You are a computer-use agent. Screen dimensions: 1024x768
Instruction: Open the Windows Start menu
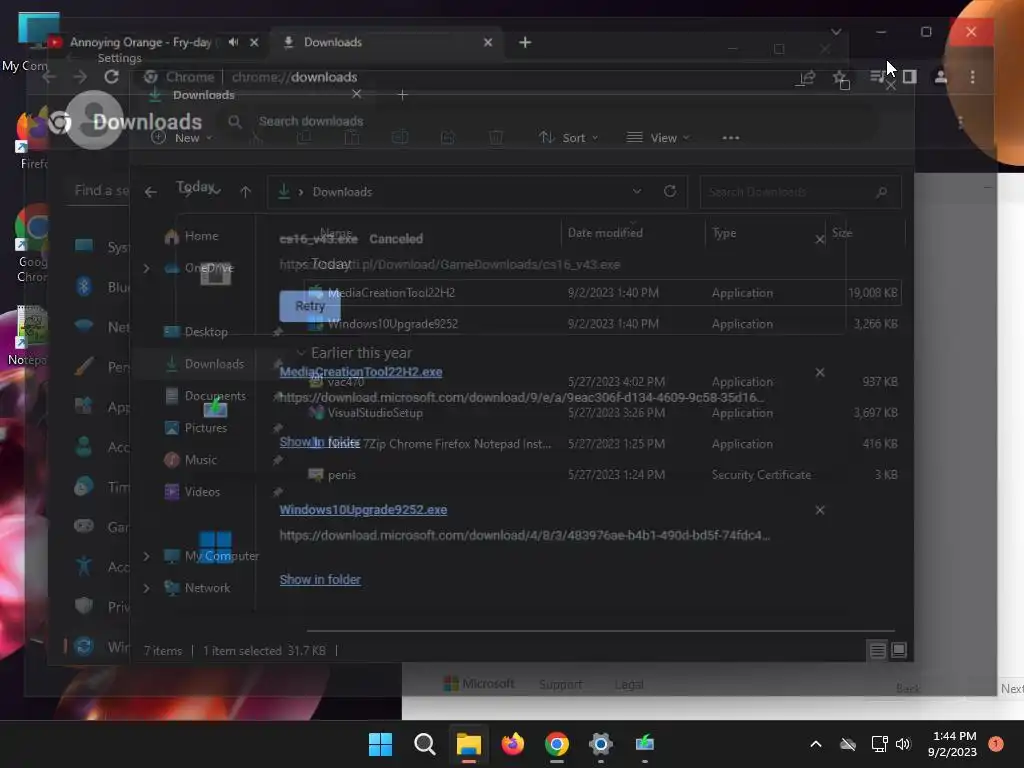tap(380, 744)
